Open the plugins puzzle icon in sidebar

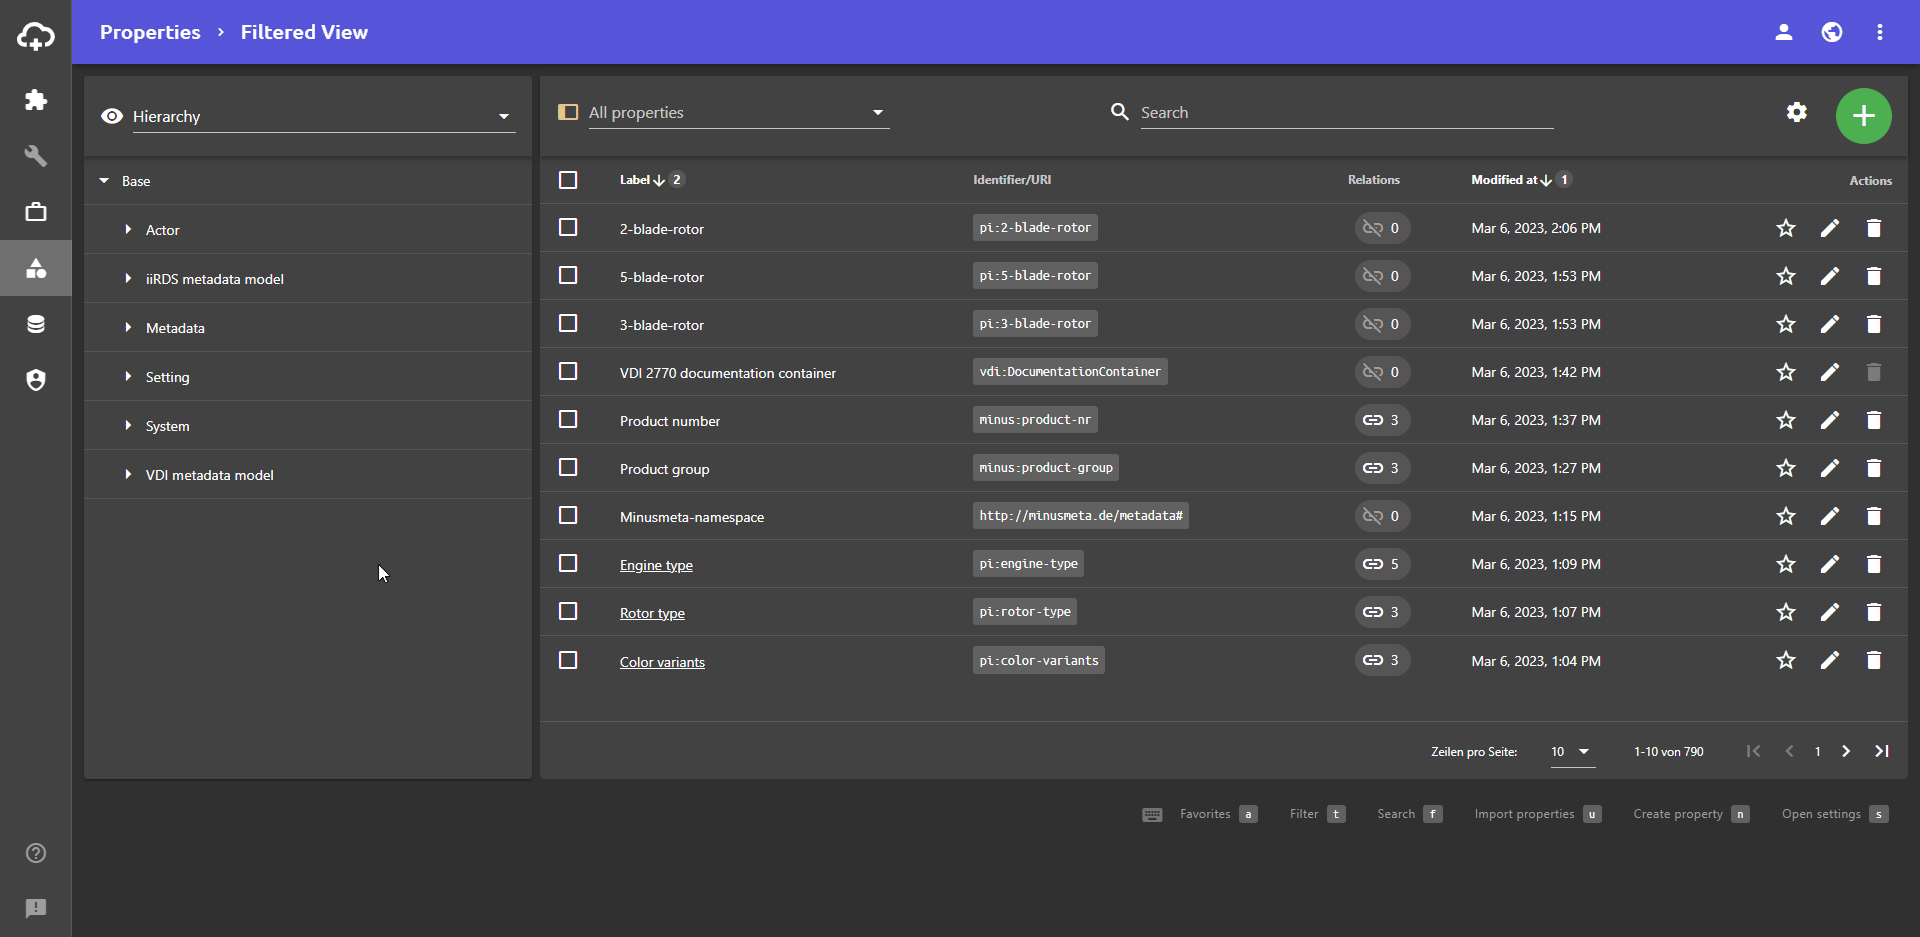click(36, 100)
